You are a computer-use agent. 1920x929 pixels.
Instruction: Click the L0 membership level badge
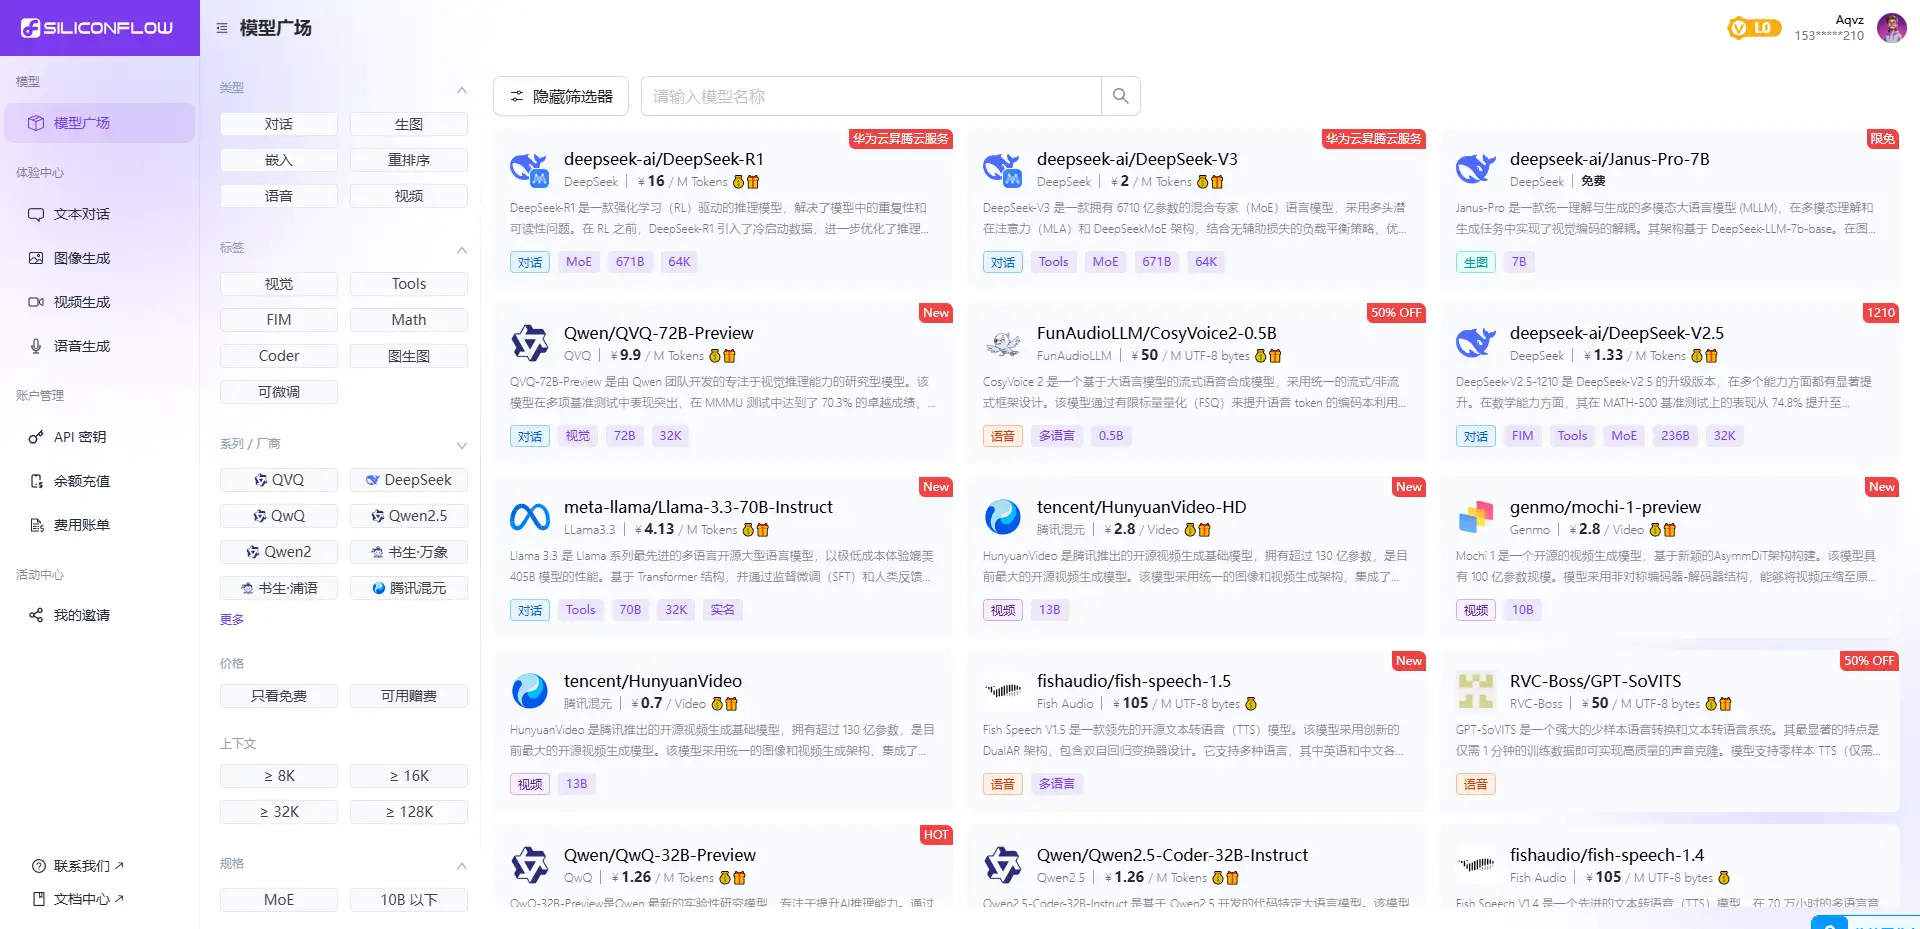pos(1754,28)
